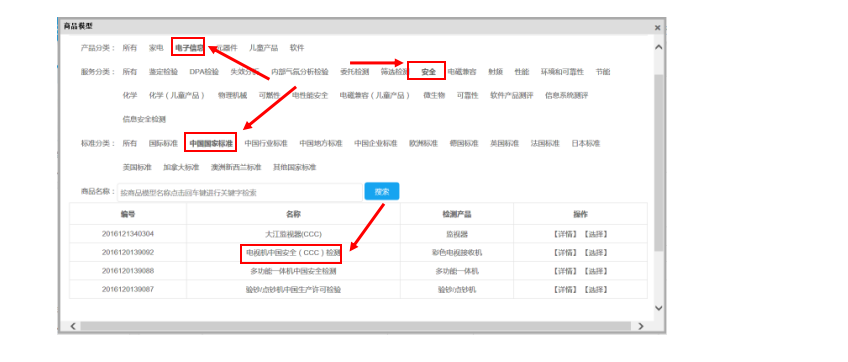This screenshot has width=848, height=362.
Task: Click the 彩色电视接收机 product cell
Action: click(x=457, y=253)
